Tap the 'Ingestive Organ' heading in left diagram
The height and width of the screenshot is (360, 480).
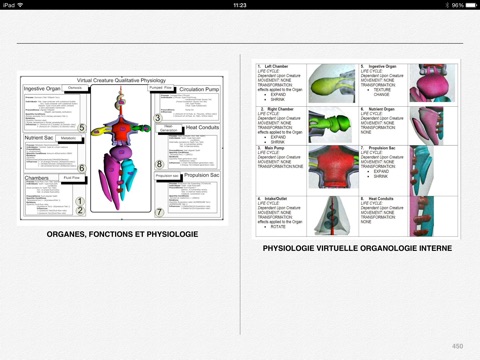[x=42, y=89]
